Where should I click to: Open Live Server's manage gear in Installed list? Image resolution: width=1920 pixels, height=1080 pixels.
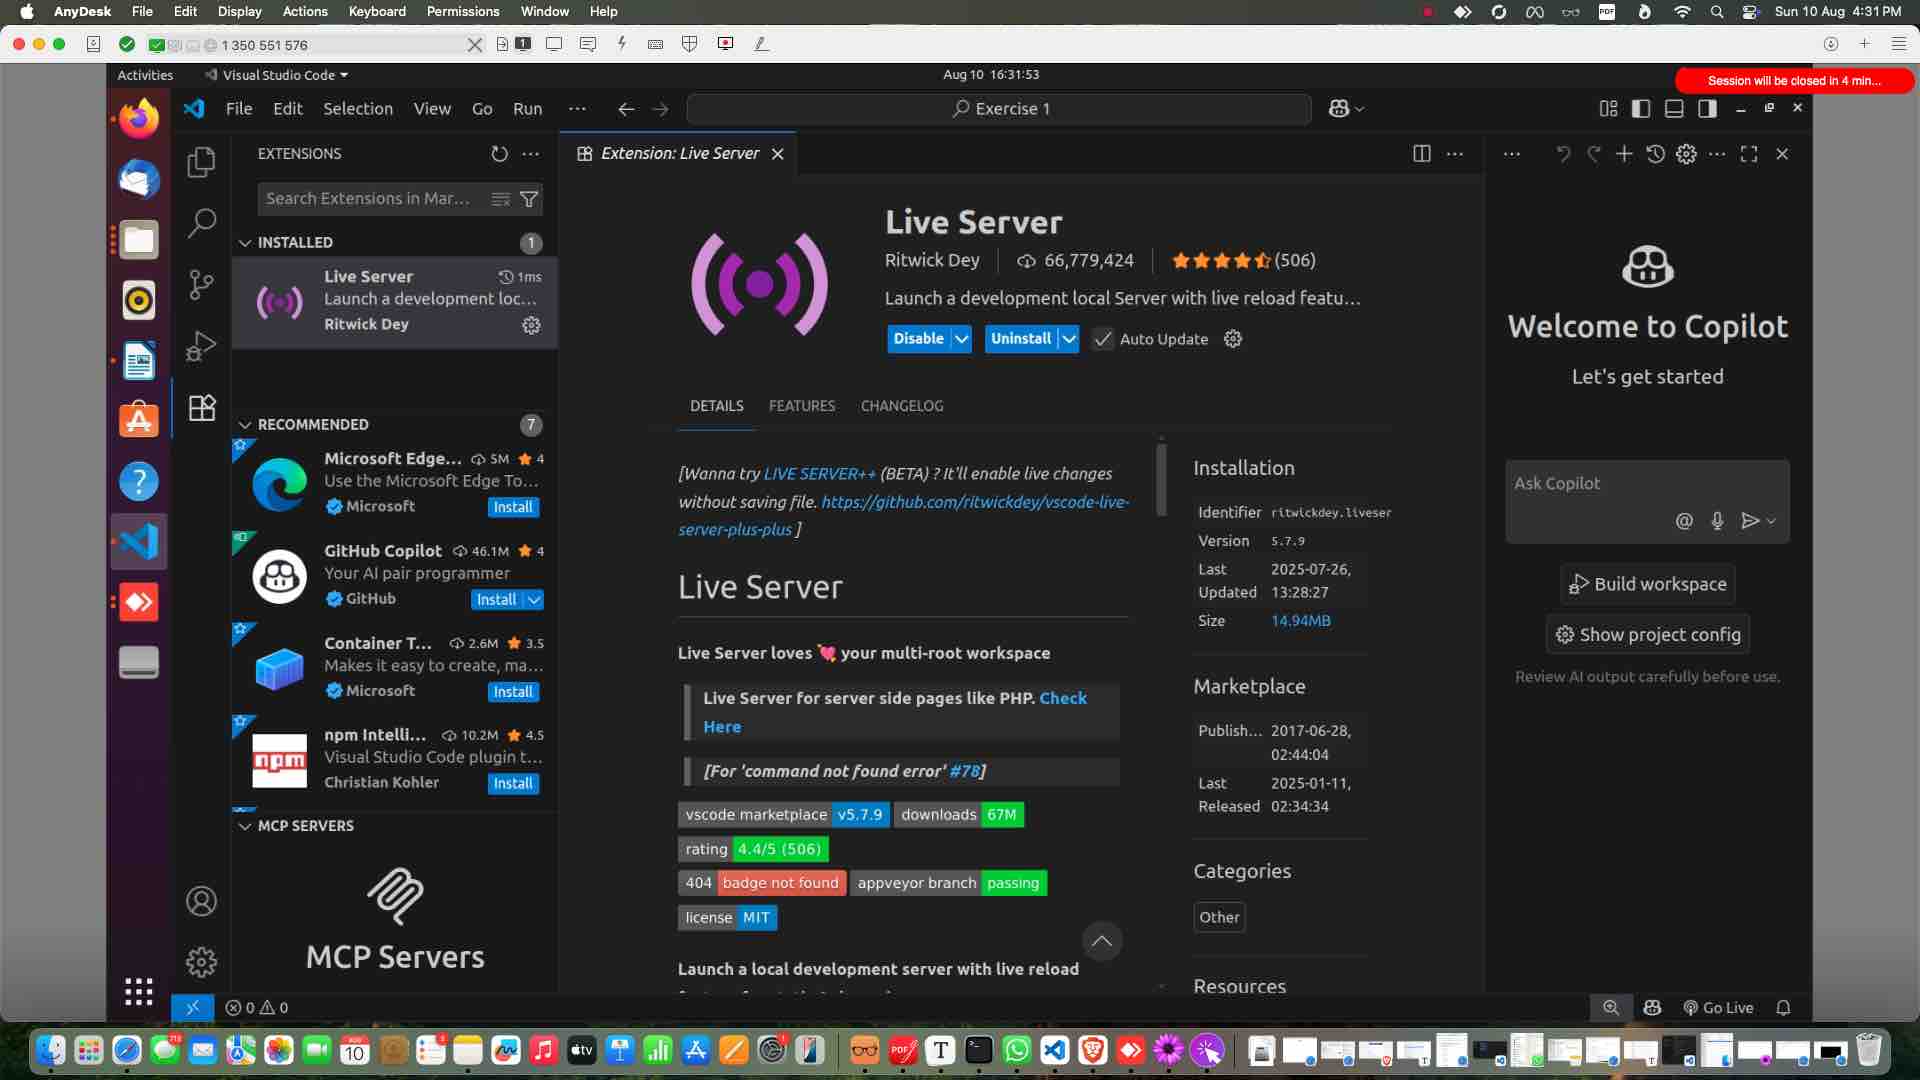click(x=531, y=325)
